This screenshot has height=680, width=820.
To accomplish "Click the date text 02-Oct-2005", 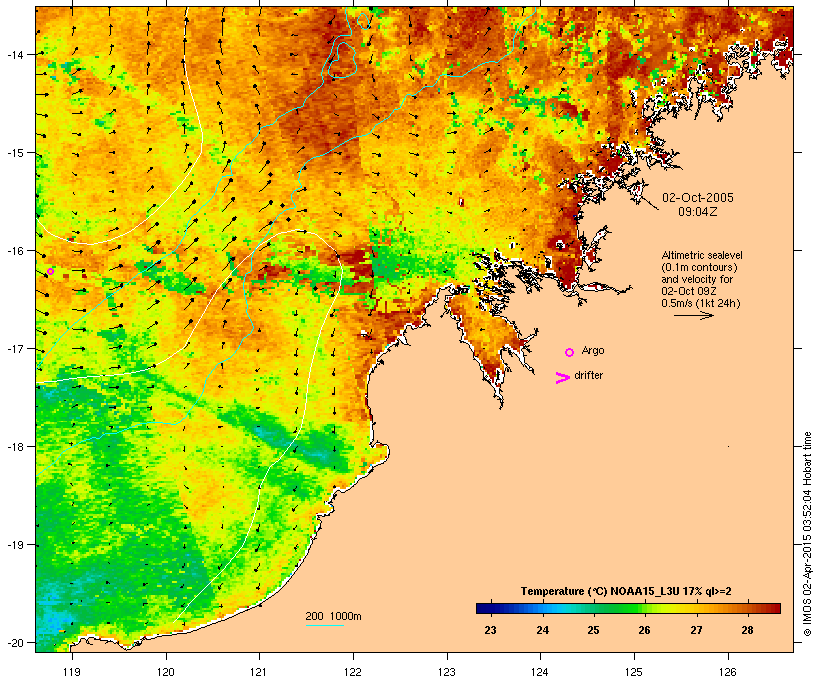I will (x=698, y=198).
